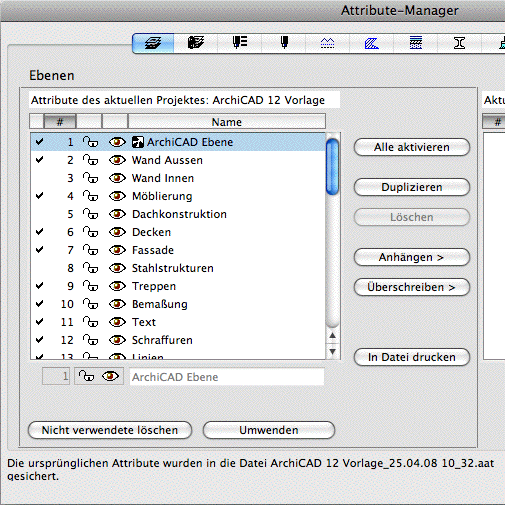
Task: Toggle lock icon for Fassade layer
Action: pos(90,250)
